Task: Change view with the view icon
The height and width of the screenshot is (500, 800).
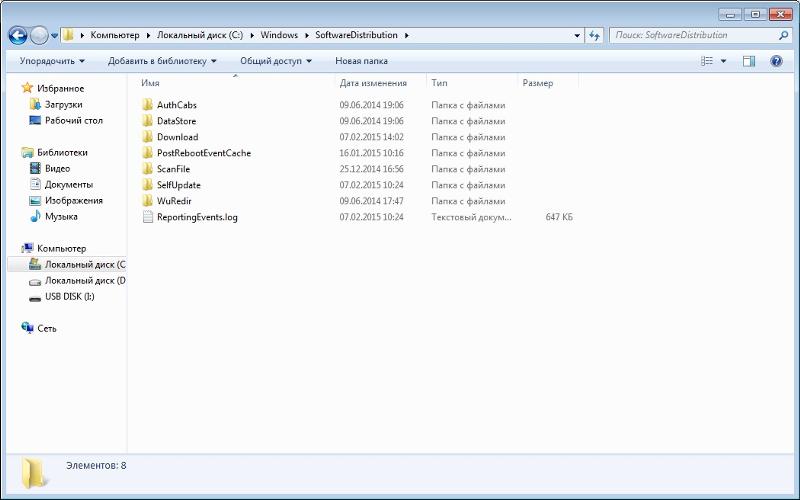Action: click(x=707, y=61)
